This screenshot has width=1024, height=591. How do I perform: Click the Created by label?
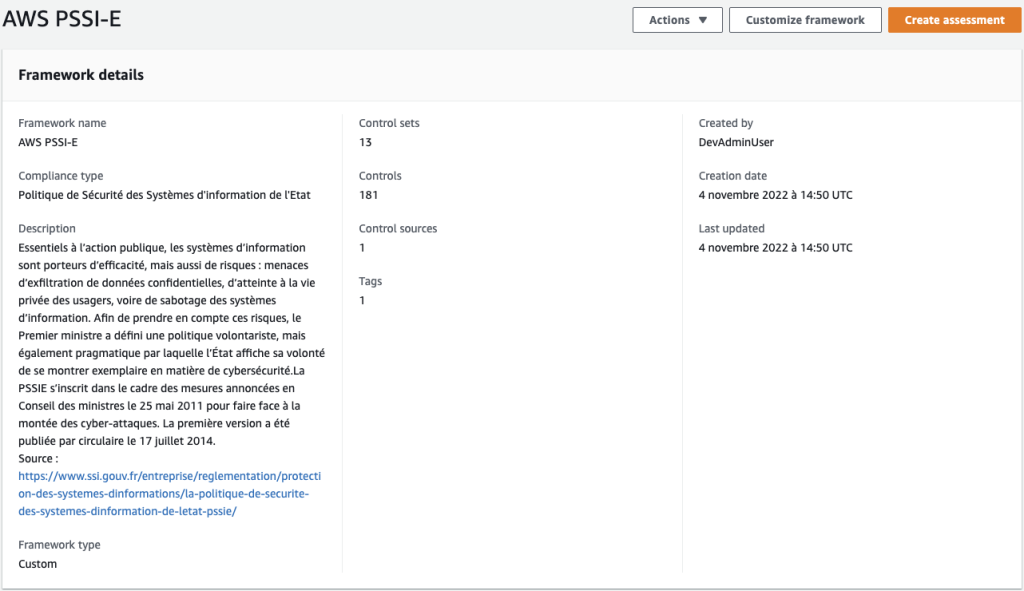point(726,123)
